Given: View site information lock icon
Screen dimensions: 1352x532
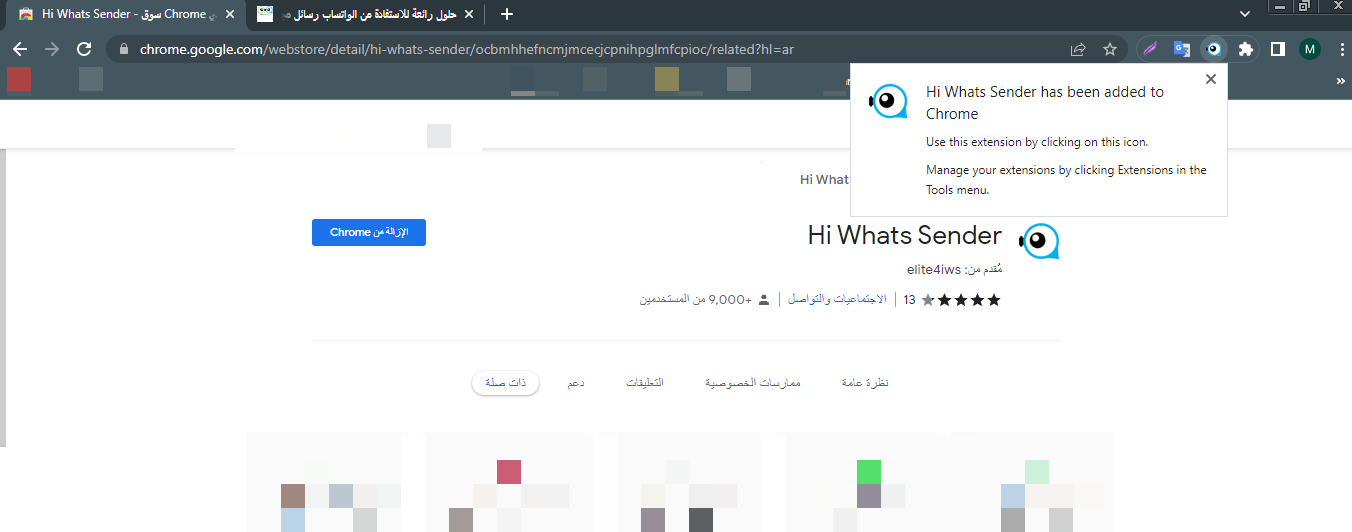Looking at the screenshot, I should click(124, 49).
